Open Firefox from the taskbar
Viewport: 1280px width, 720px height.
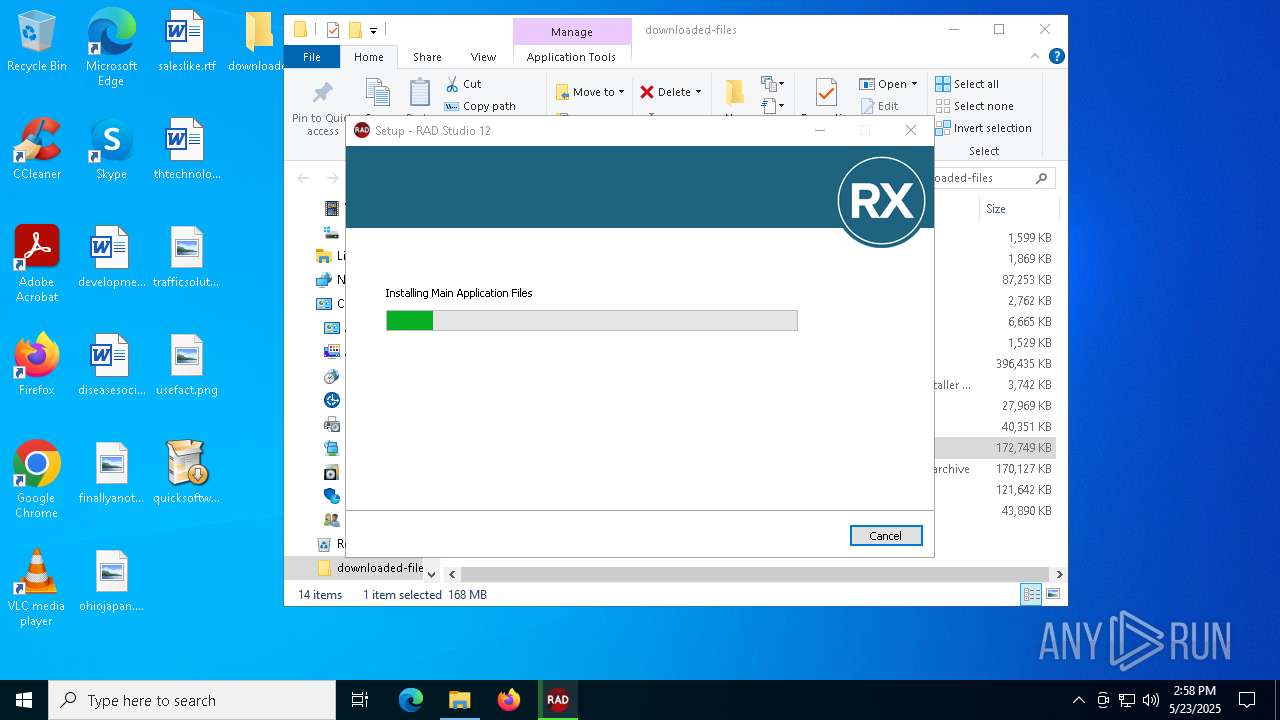click(x=509, y=700)
